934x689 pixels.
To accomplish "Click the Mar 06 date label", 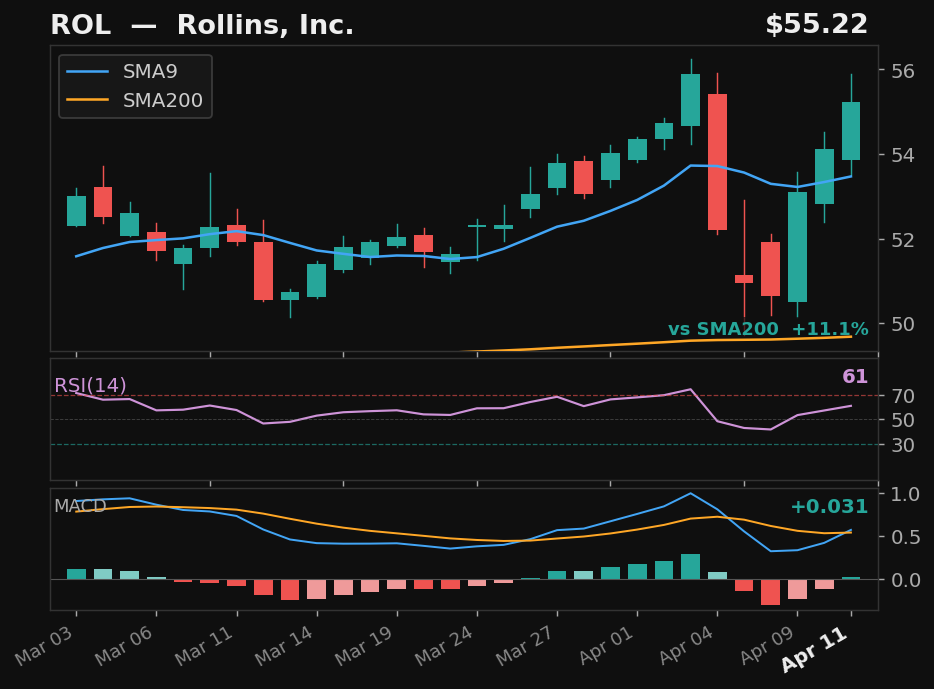I will [x=124, y=646].
